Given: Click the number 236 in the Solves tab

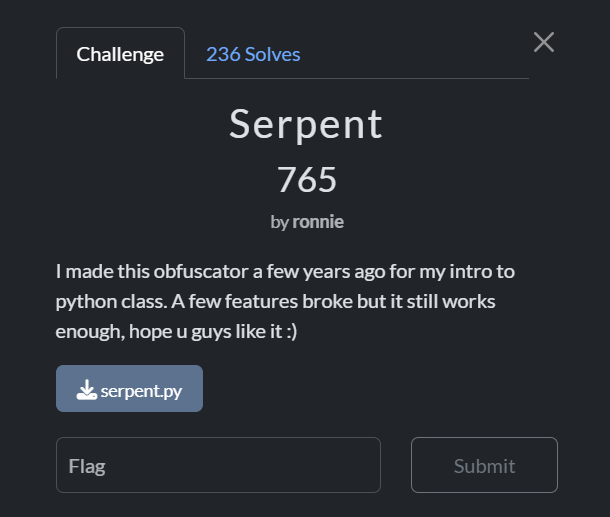Looking at the screenshot, I should [x=223, y=54].
